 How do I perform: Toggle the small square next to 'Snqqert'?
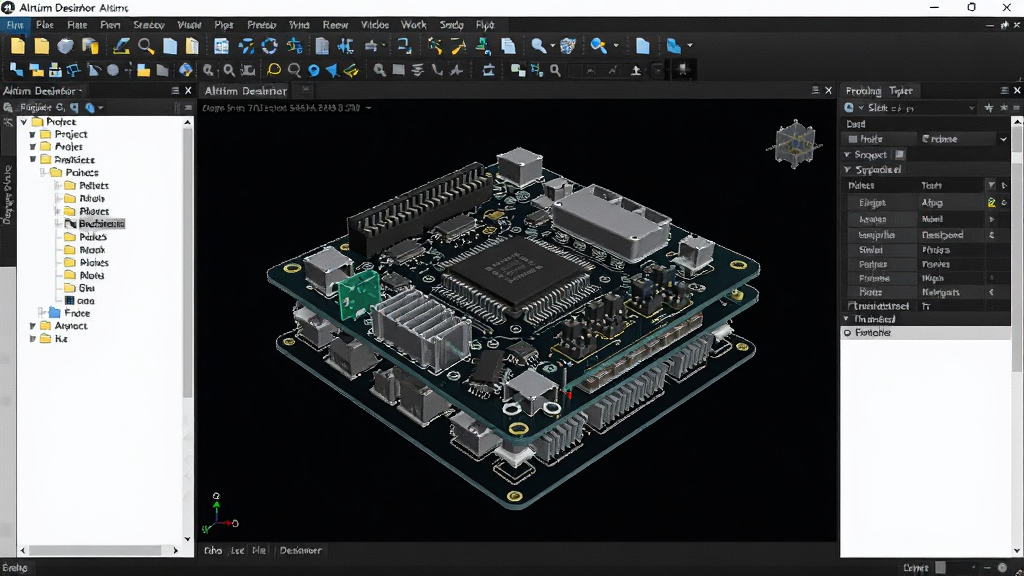coord(900,155)
